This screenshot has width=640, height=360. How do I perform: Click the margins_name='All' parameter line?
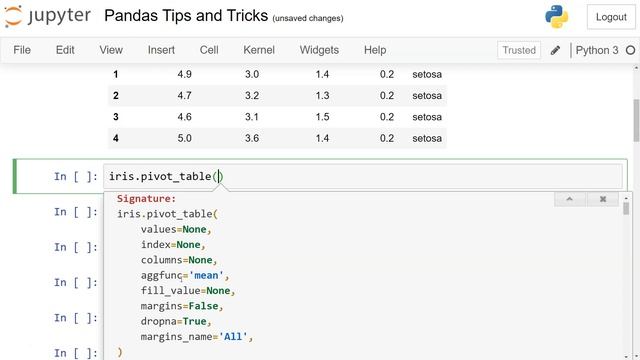(197, 337)
